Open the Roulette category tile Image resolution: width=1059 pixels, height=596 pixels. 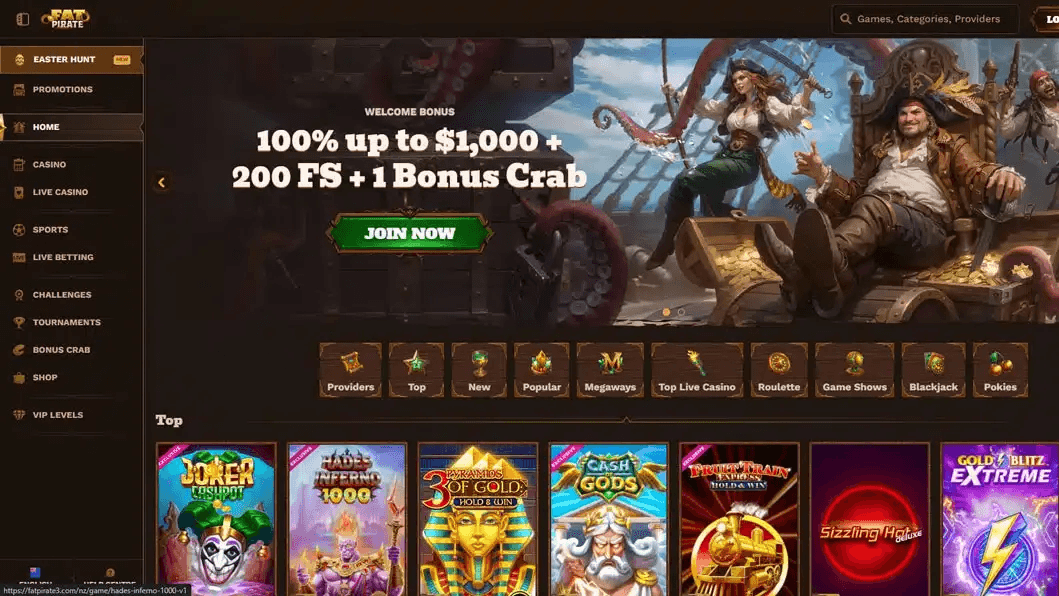pyautogui.click(x=779, y=370)
